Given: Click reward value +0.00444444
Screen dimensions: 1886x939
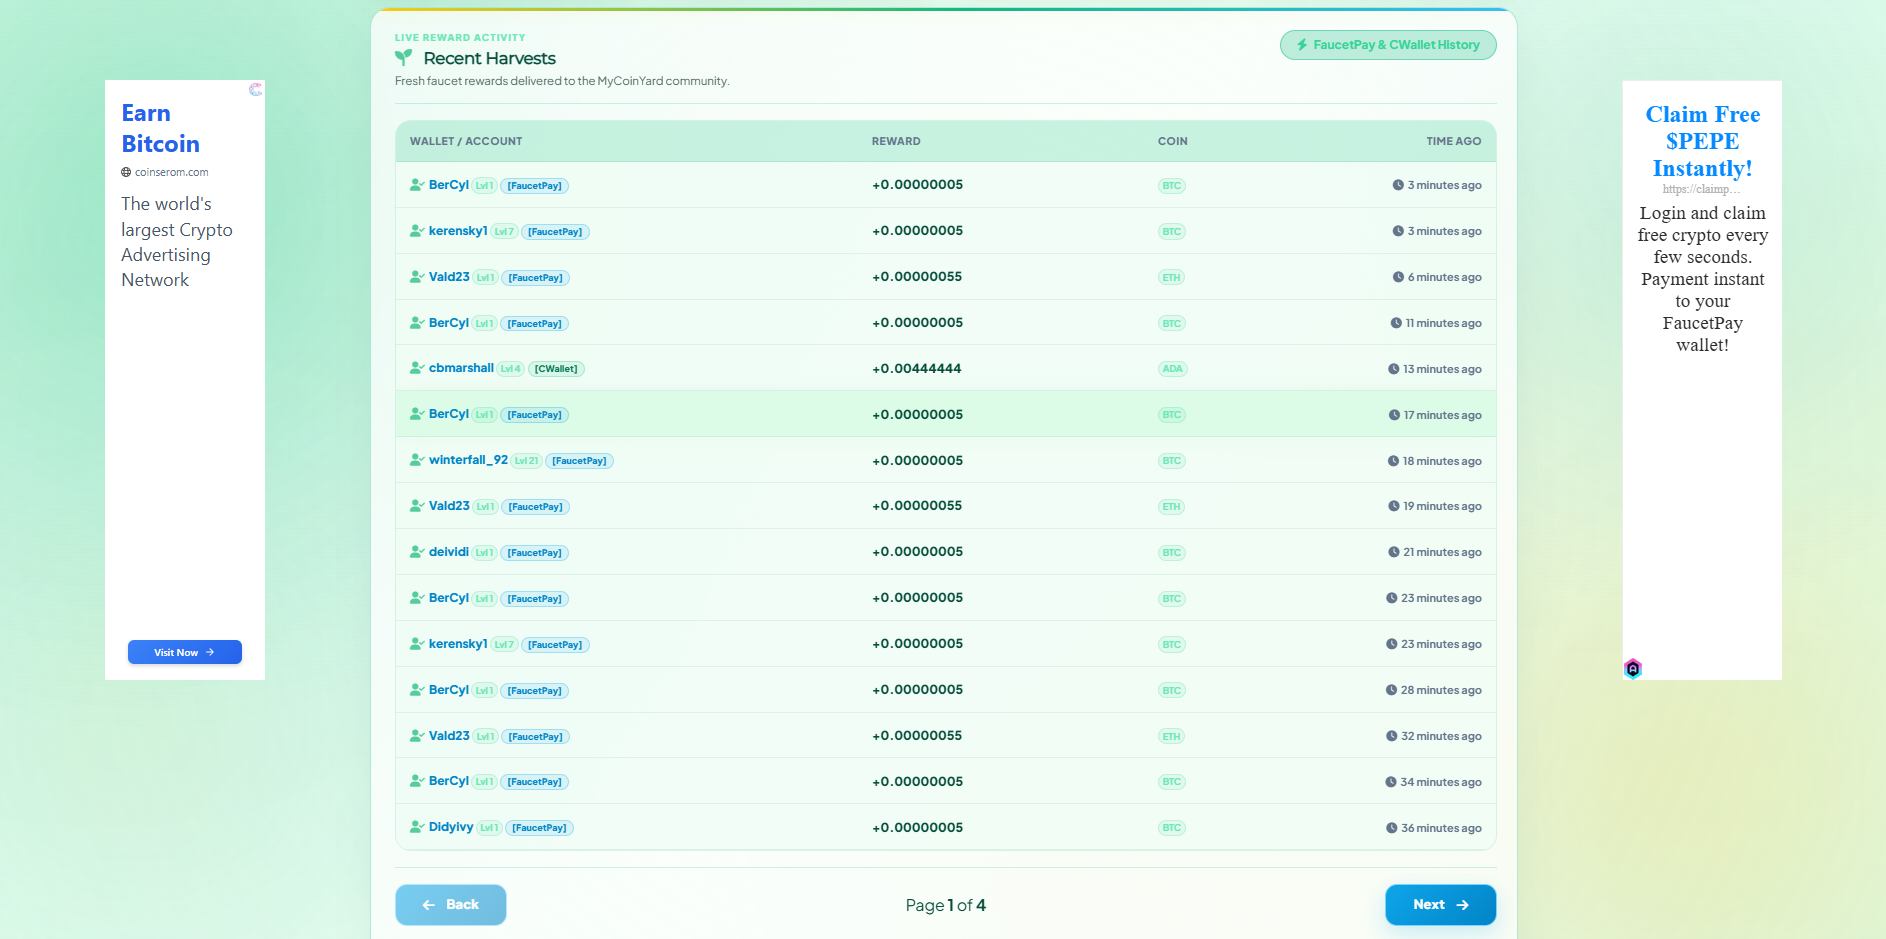Looking at the screenshot, I should tap(917, 369).
